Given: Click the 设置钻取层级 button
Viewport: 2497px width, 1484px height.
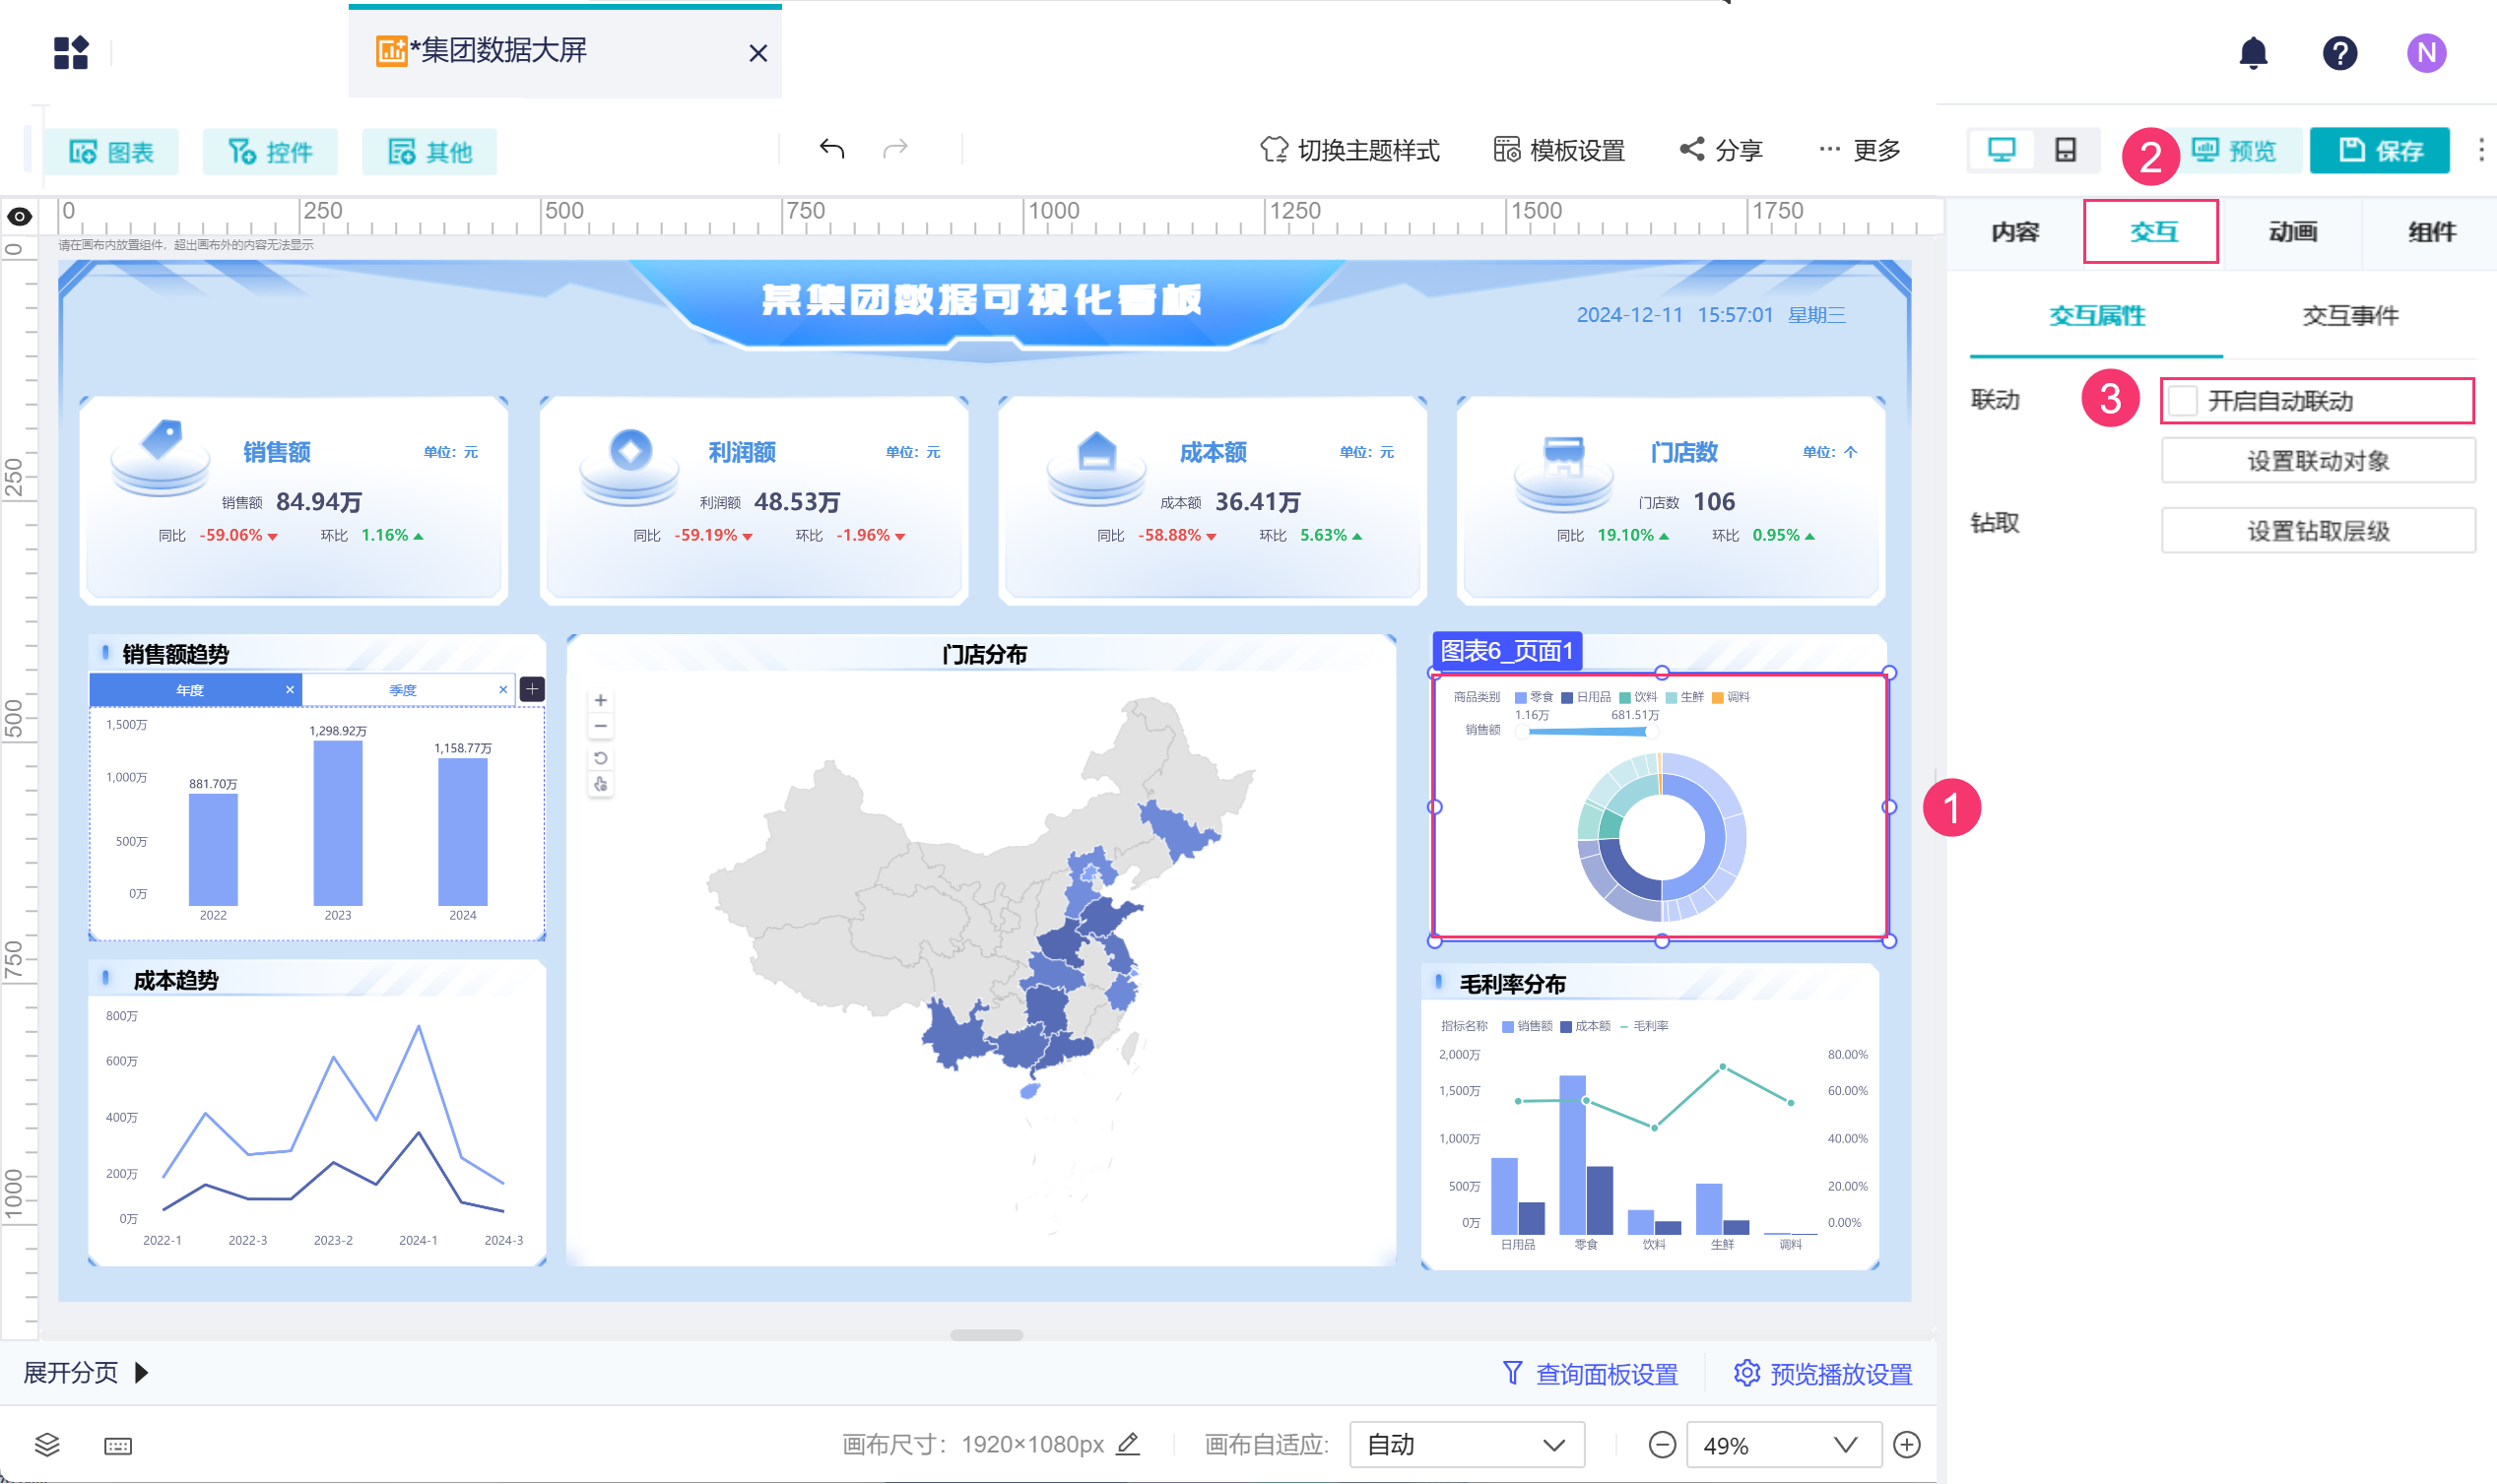Looking at the screenshot, I should [2317, 531].
